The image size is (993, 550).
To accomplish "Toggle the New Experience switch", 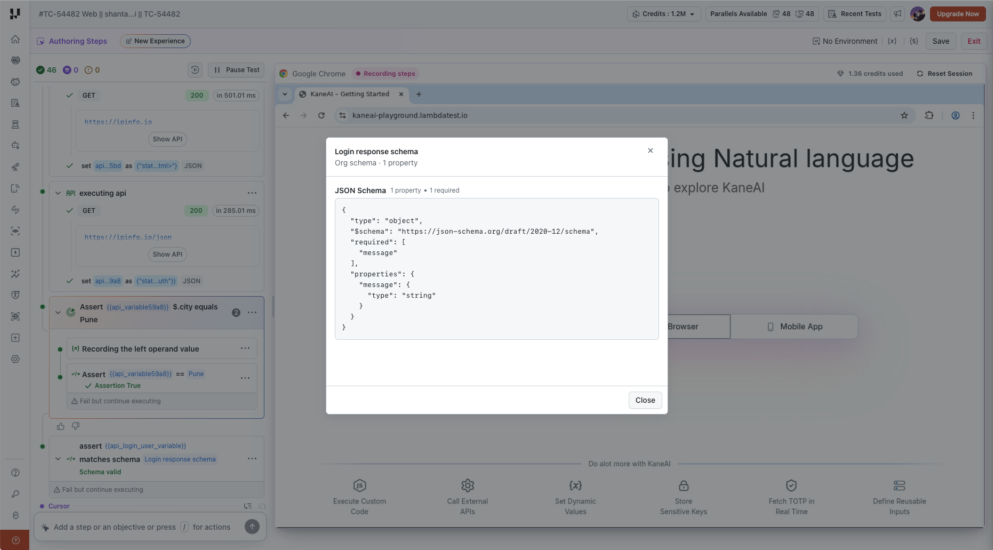I will [155, 41].
